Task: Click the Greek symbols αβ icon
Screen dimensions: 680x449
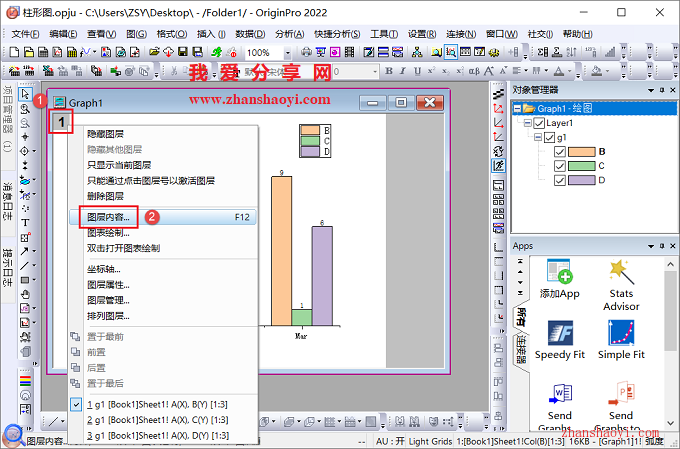Action: (x=474, y=71)
